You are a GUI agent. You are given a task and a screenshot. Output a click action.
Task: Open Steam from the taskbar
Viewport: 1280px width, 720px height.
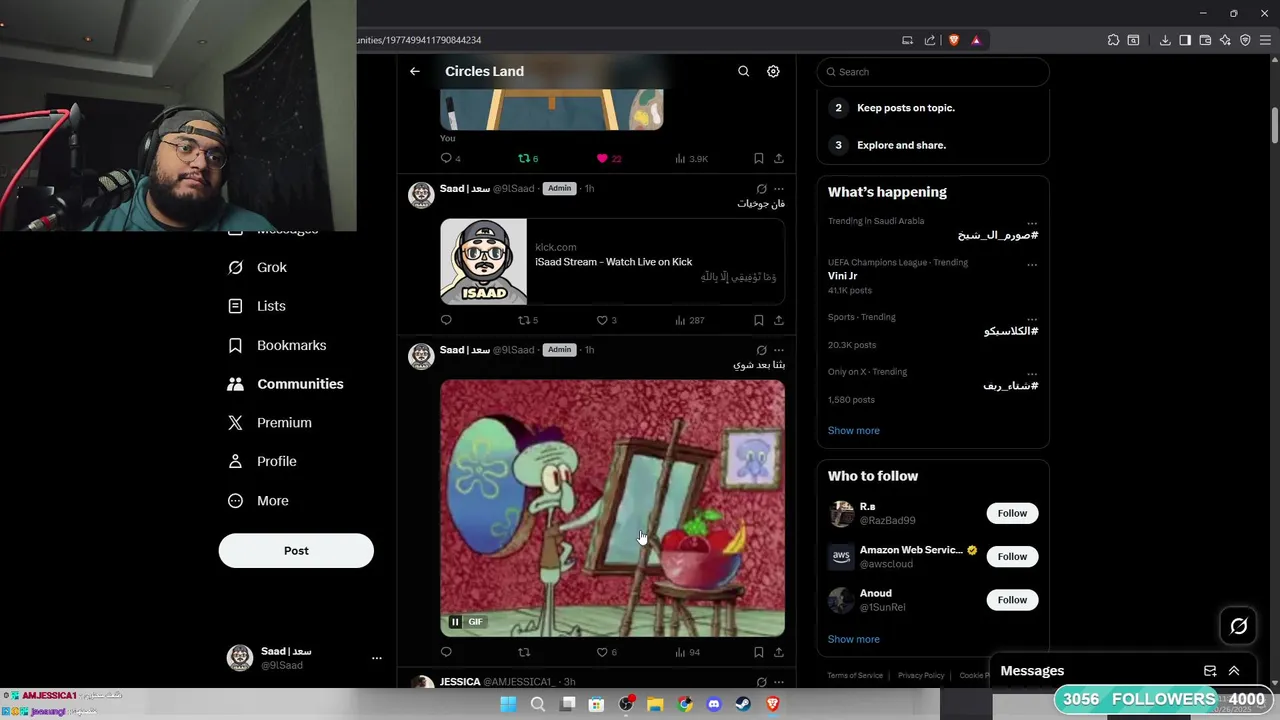(743, 704)
